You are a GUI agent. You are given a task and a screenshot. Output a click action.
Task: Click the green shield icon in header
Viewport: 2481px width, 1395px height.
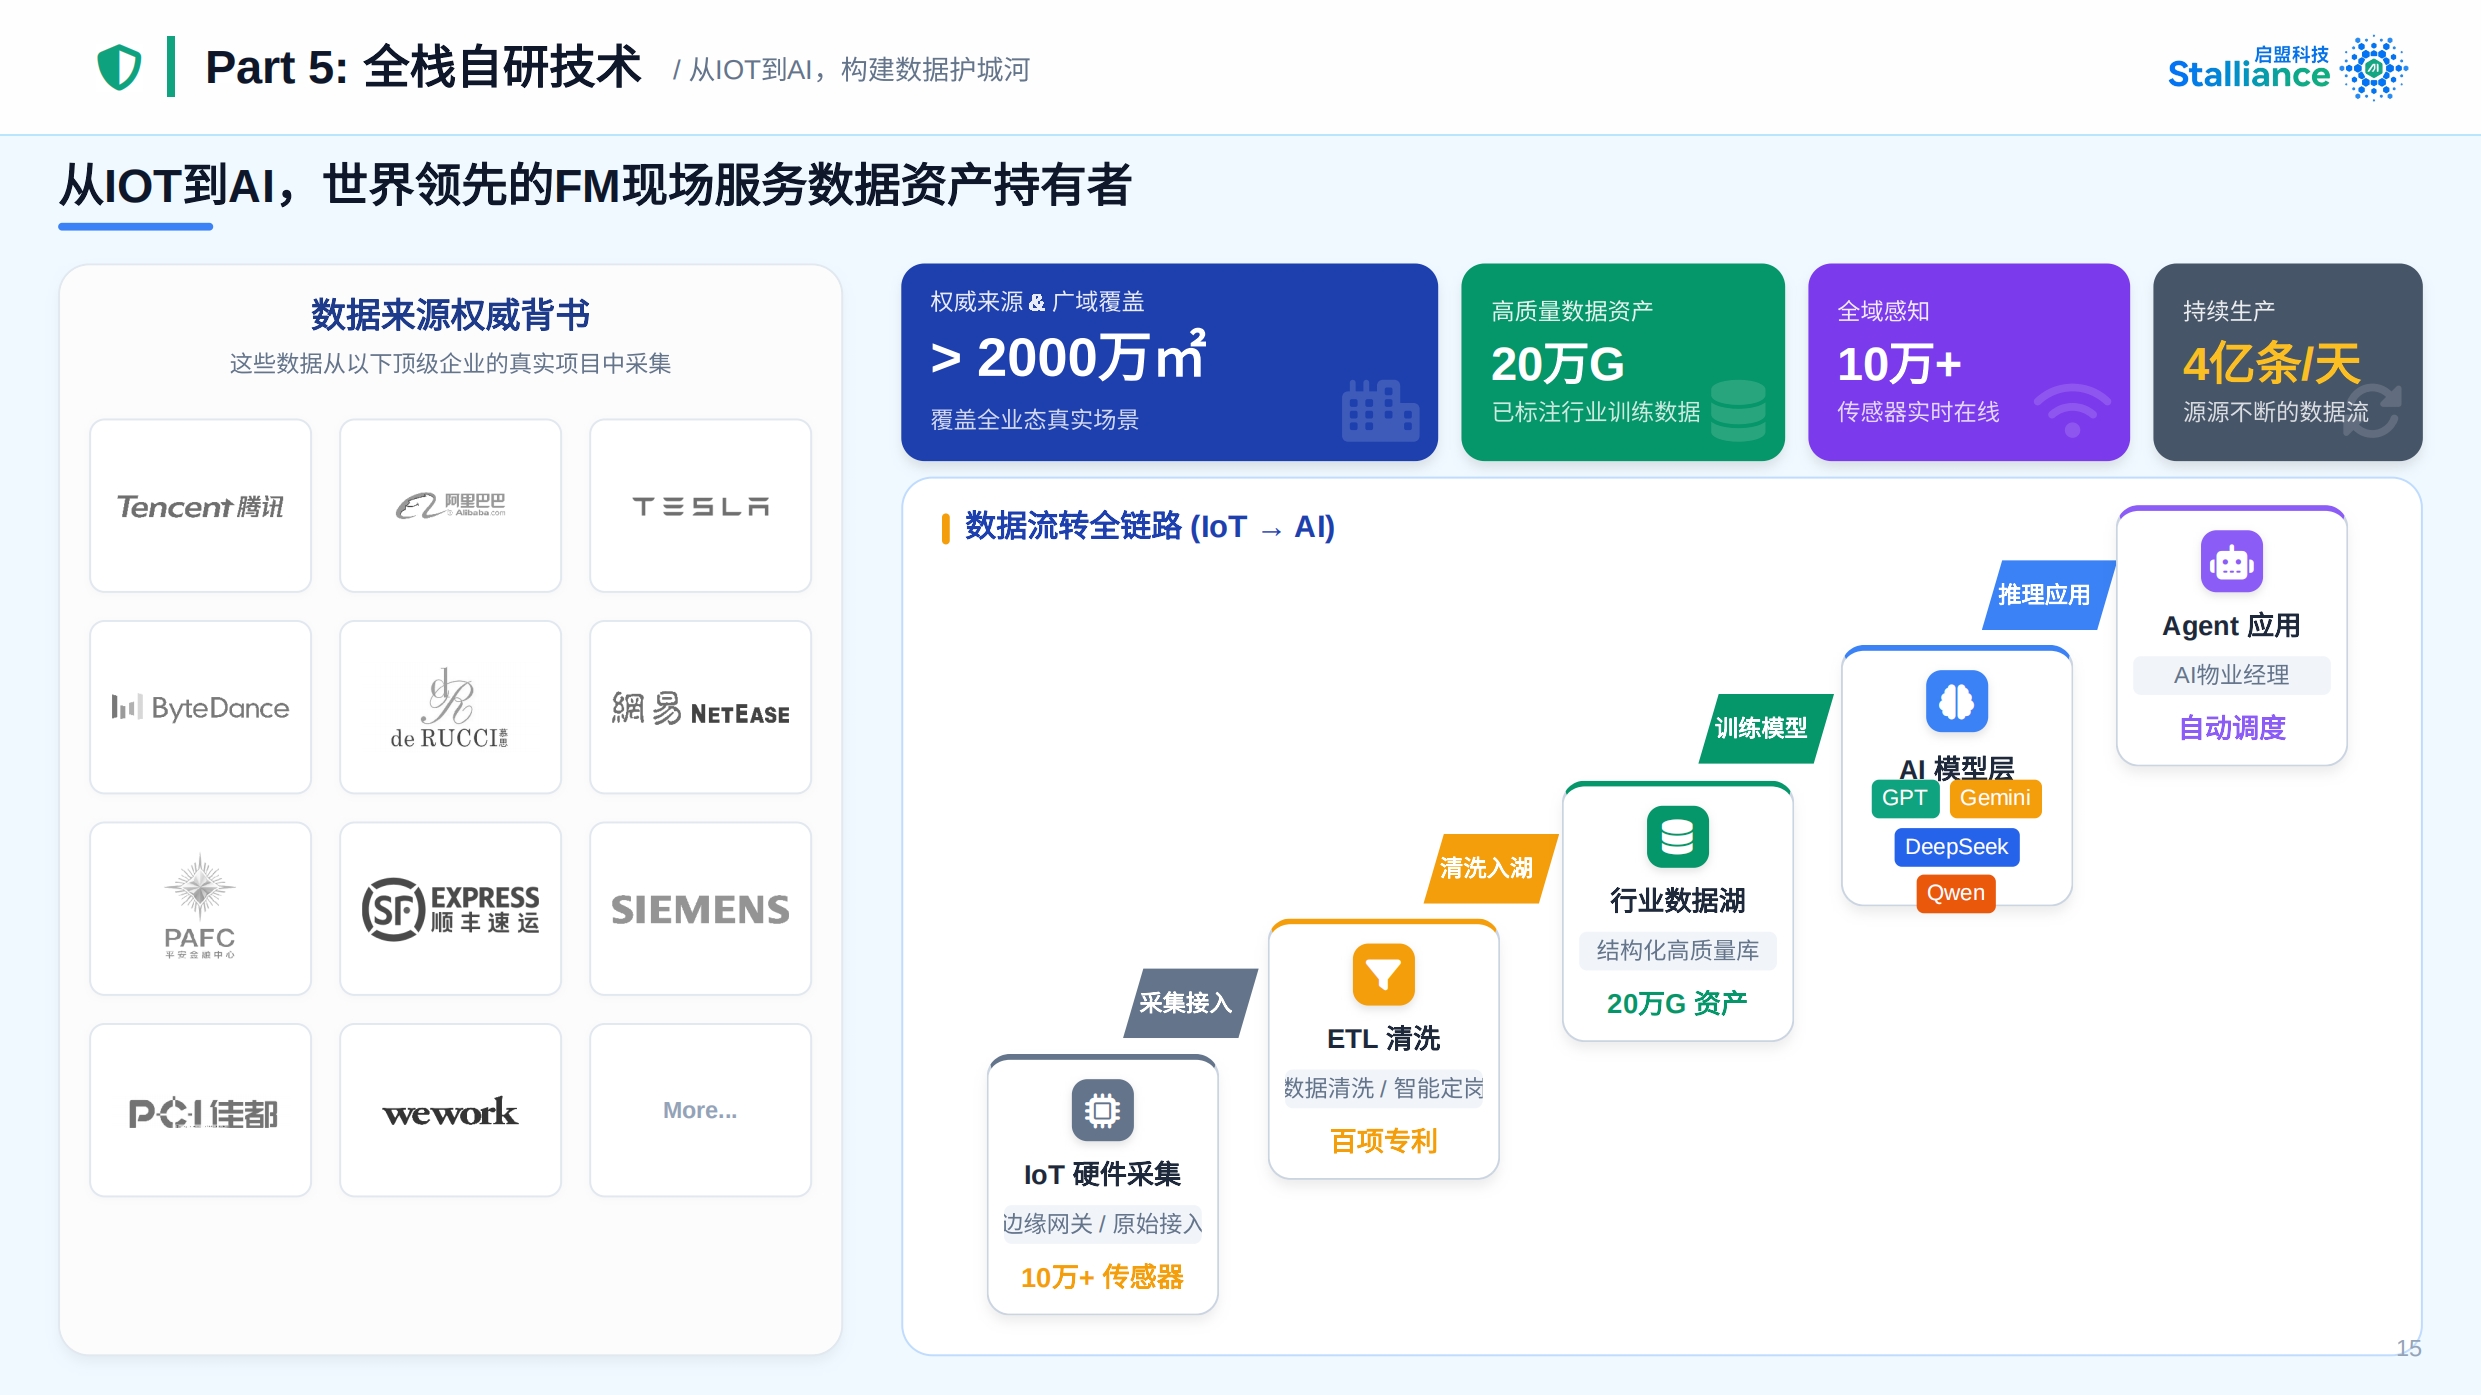(x=119, y=67)
